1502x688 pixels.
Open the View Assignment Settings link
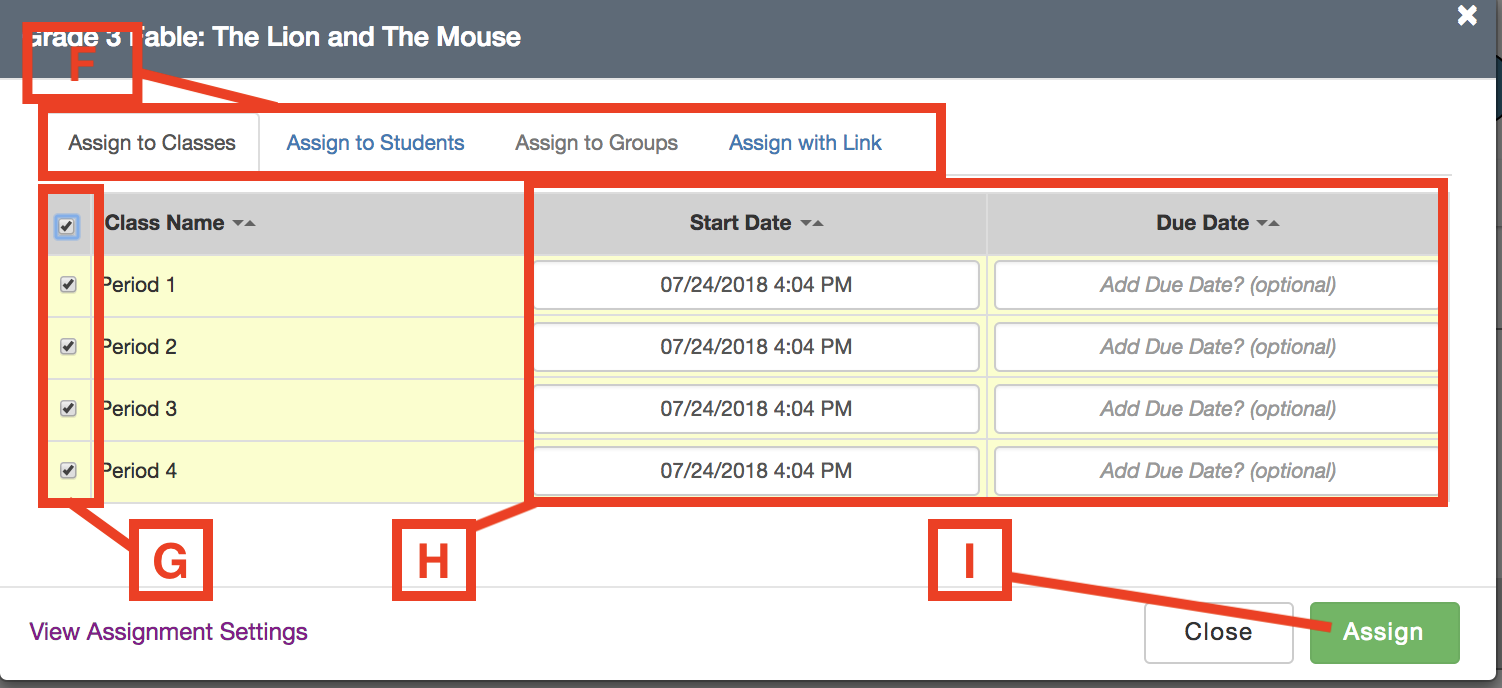click(x=168, y=632)
